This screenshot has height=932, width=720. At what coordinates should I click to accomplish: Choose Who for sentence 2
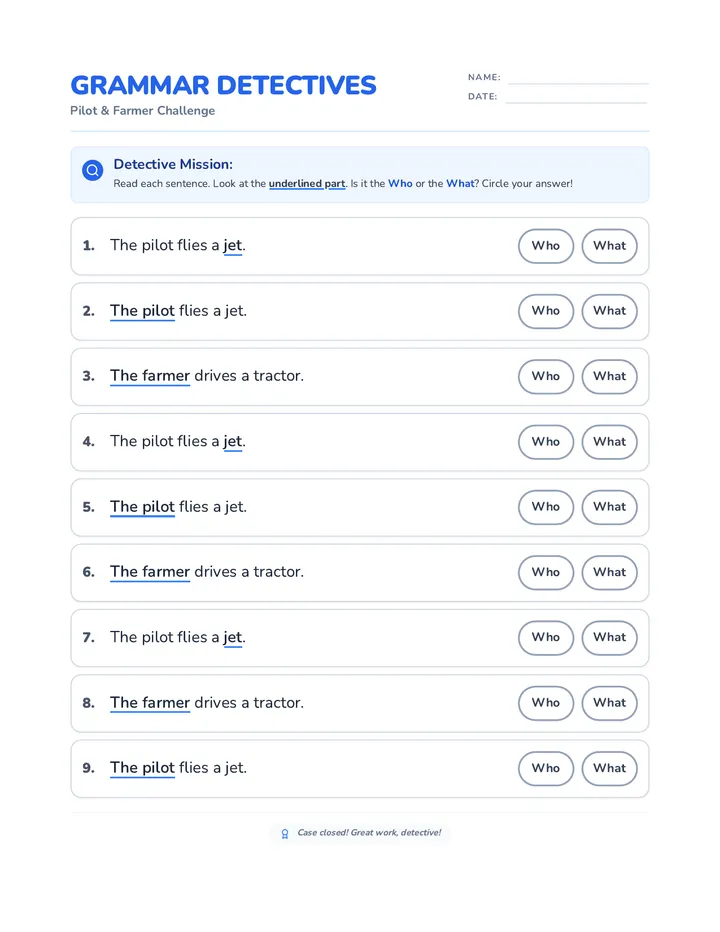[546, 311]
